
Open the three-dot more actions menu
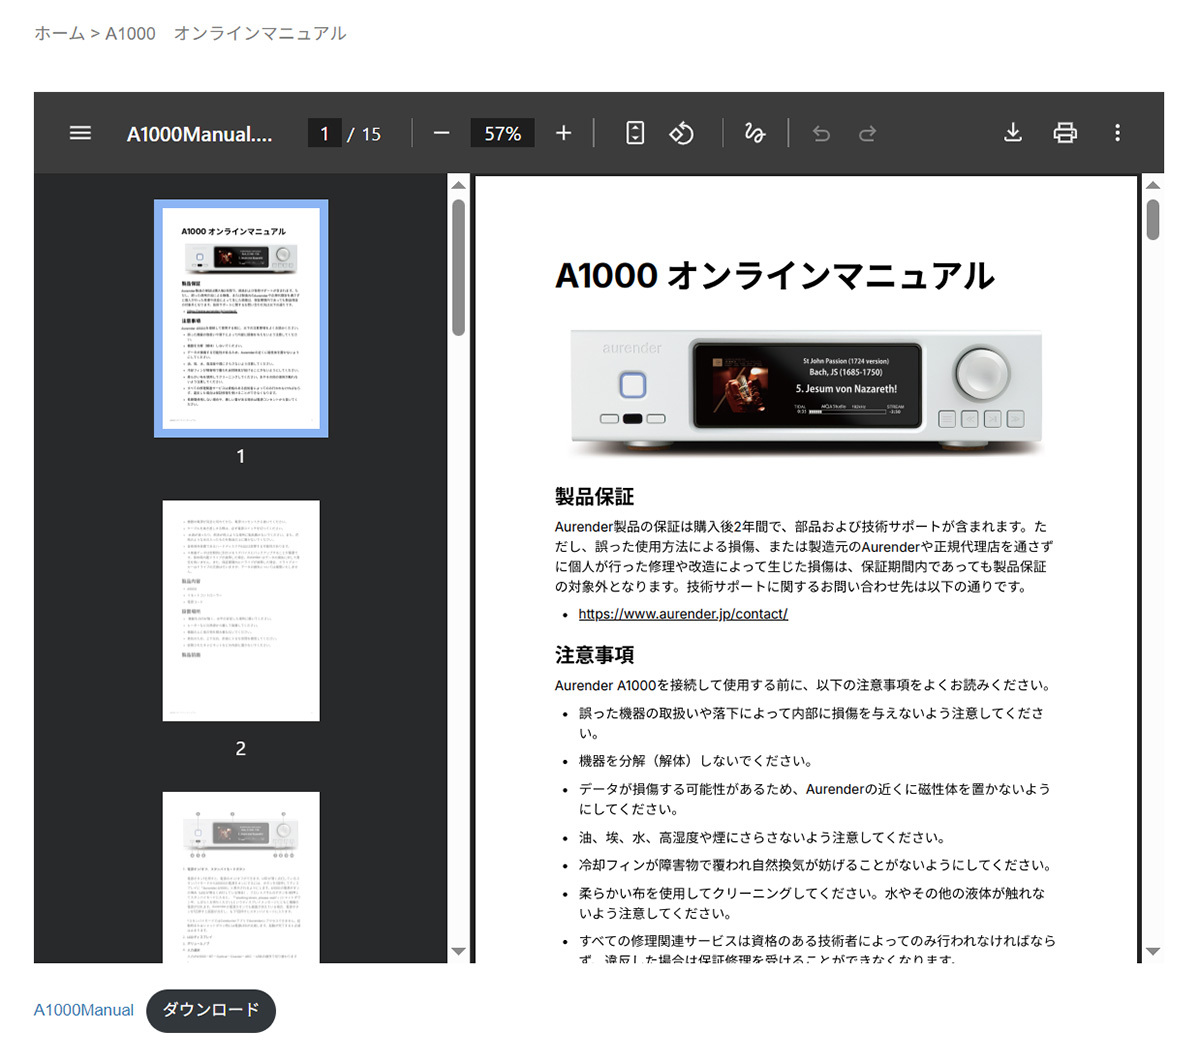point(1117,133)
